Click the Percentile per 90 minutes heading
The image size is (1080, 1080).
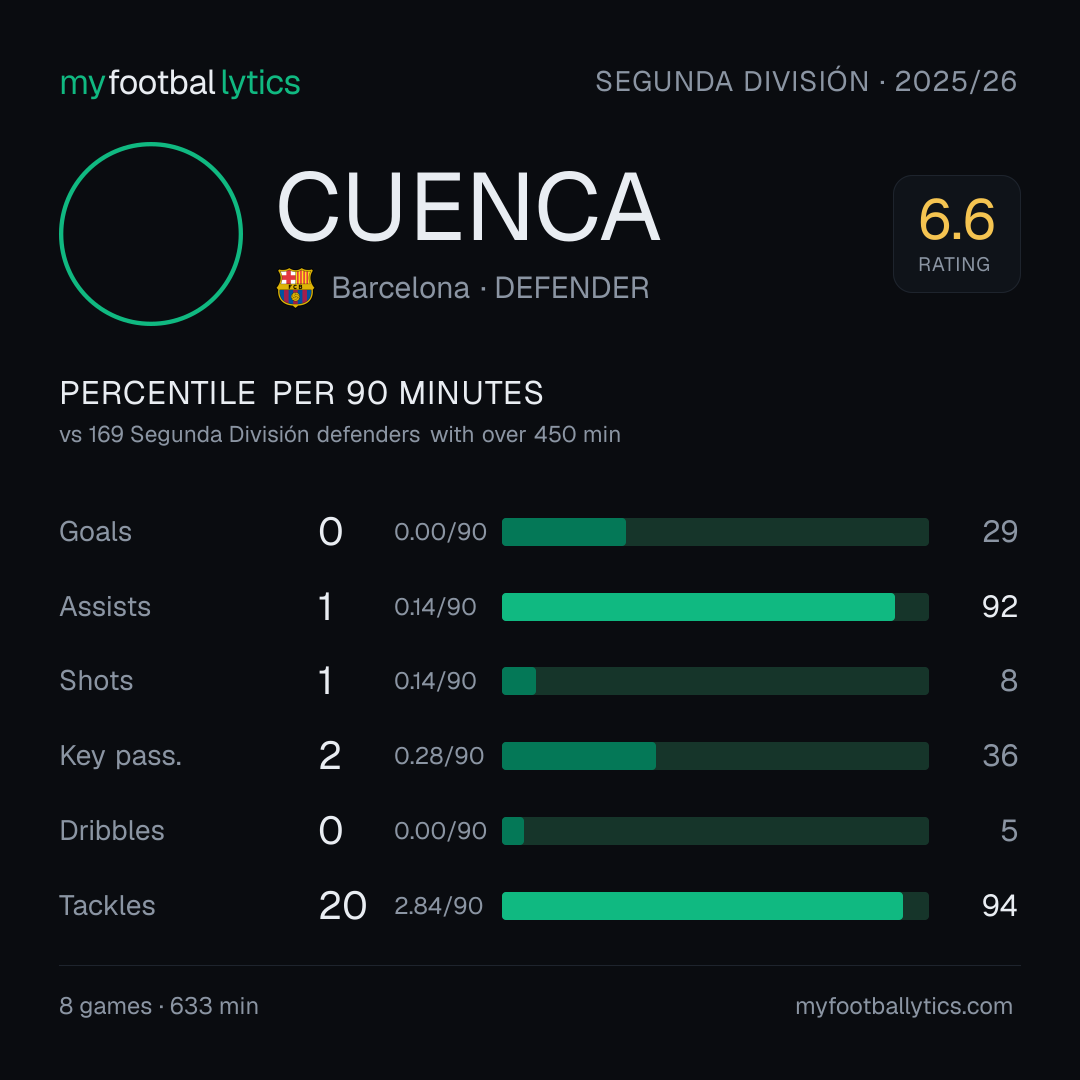tap(302, 393)
